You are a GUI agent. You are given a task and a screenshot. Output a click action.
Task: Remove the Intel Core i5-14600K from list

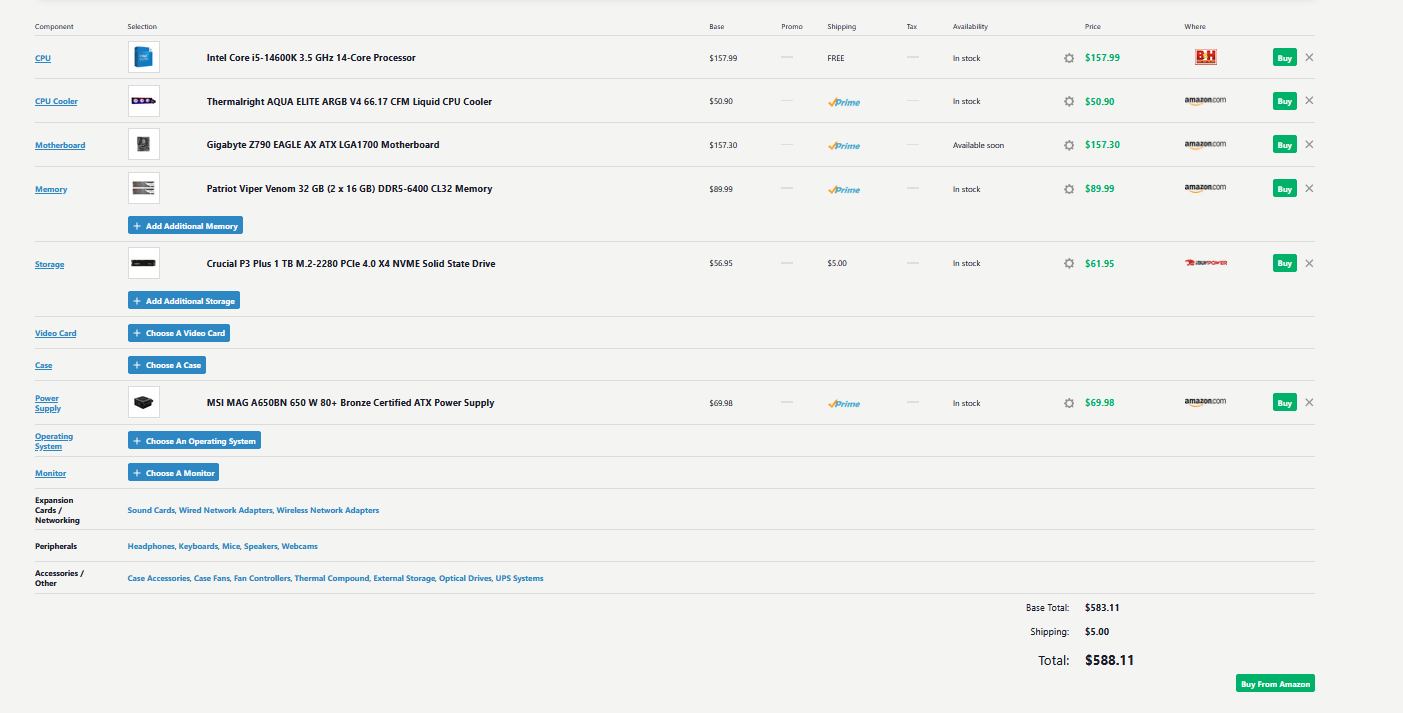click(x=1309, y=57)
